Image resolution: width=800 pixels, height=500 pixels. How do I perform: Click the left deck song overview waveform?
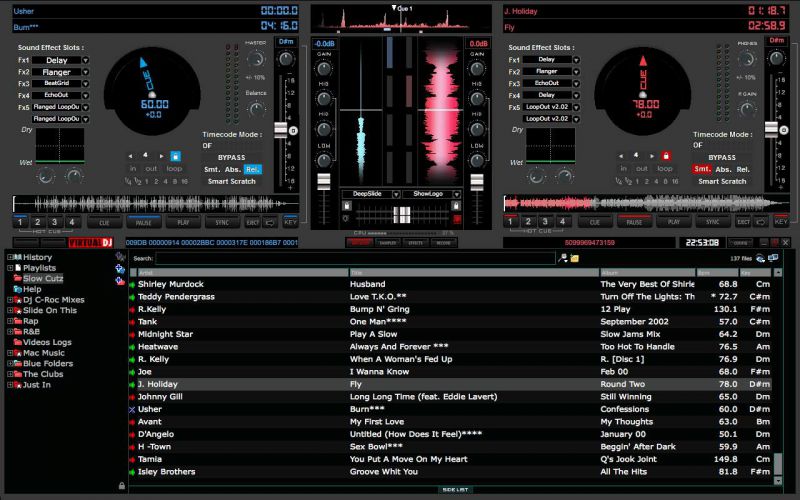point(156,204)
